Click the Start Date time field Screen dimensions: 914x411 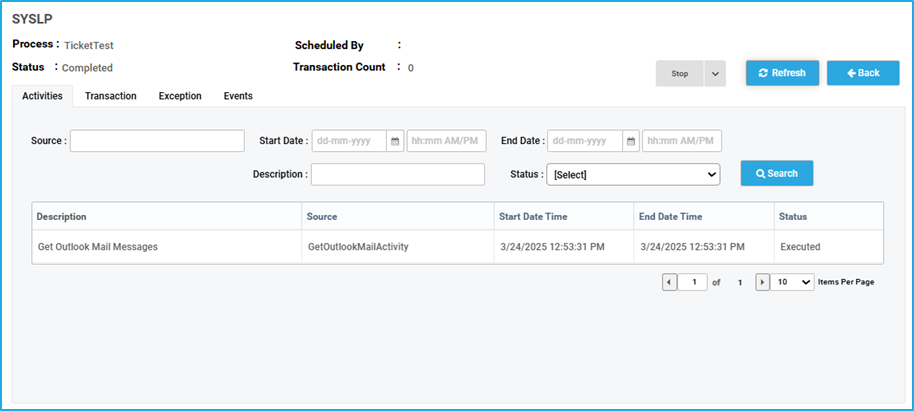pyautogui.click(x=447, y=141)
